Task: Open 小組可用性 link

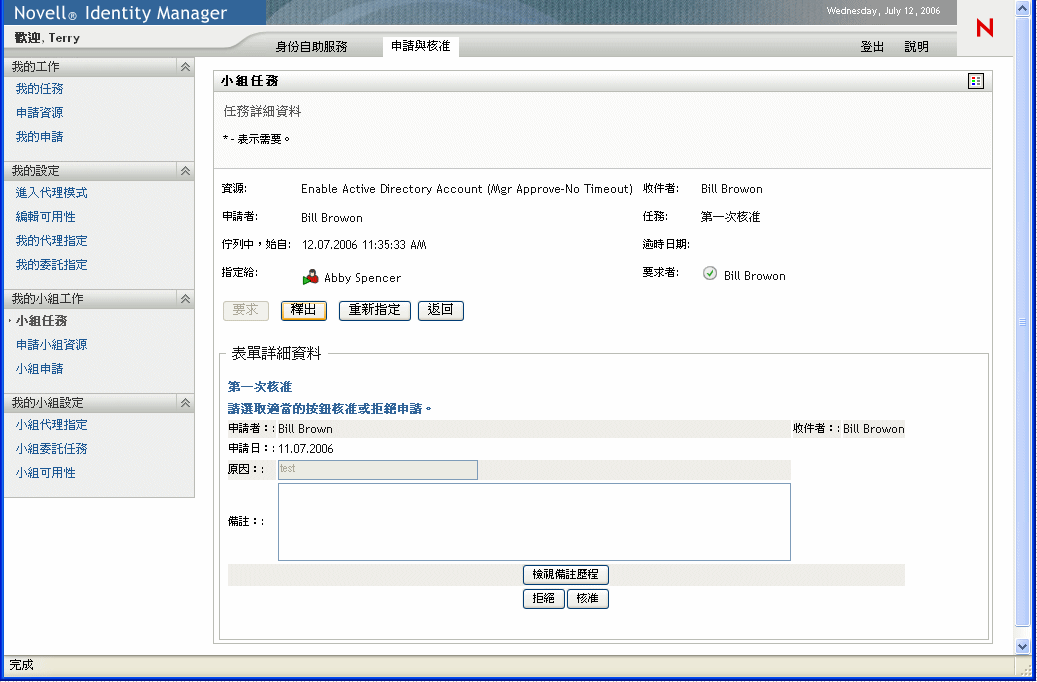Action: coord(46,473)
